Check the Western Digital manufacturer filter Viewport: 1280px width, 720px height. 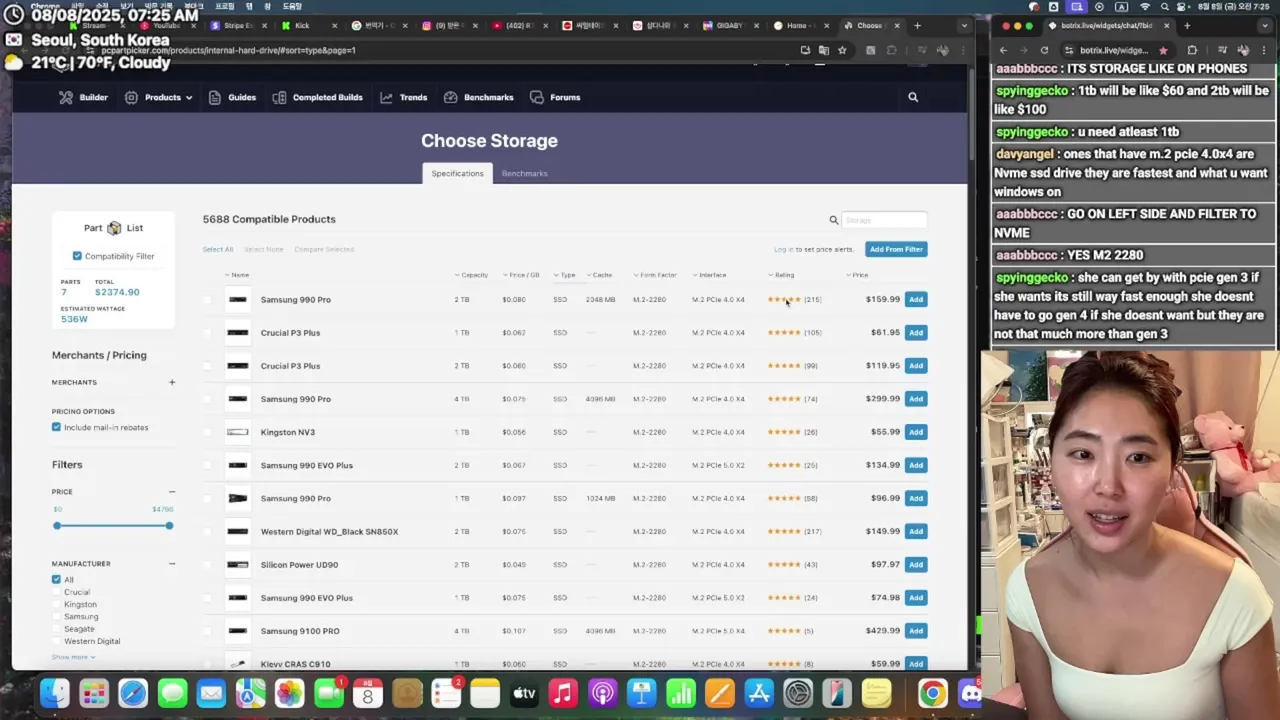tap(56, 641)
